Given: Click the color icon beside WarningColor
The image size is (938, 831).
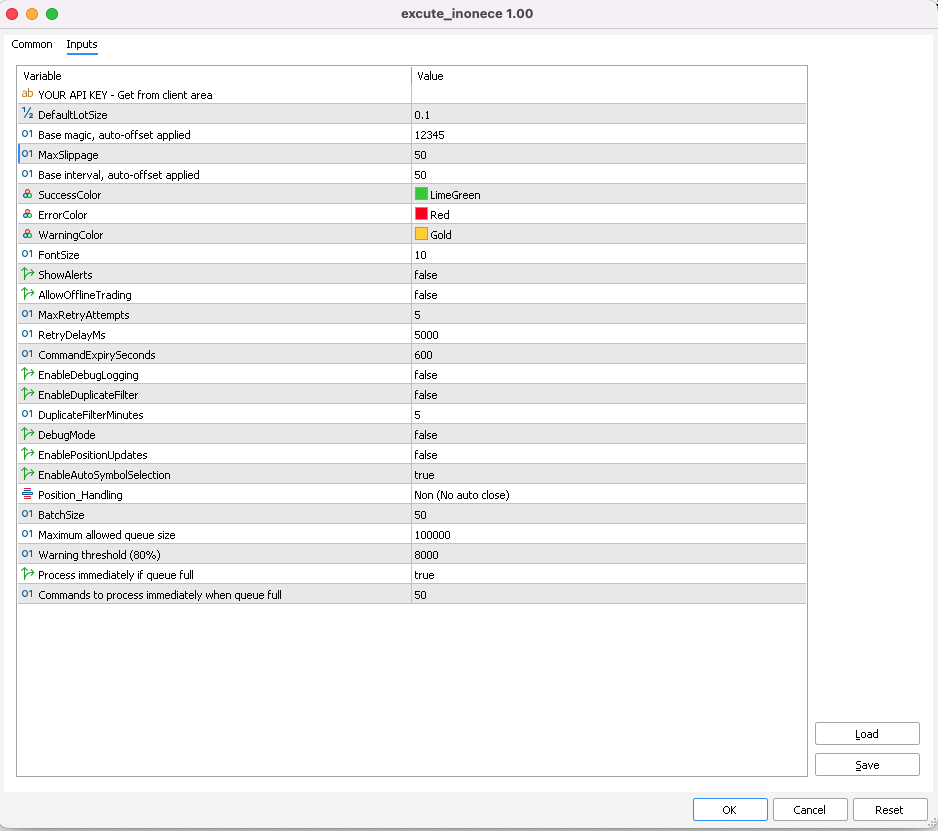Looking at the screenshot, I should pos(27,235).
